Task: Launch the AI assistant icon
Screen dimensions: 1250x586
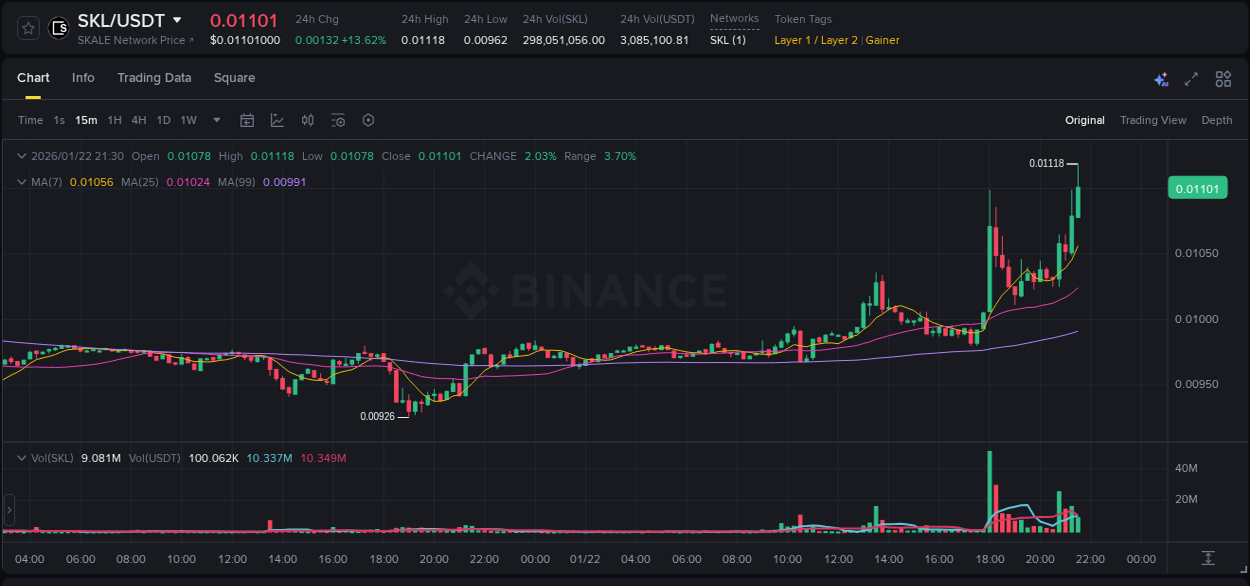Action: [x=1160, y=78]
